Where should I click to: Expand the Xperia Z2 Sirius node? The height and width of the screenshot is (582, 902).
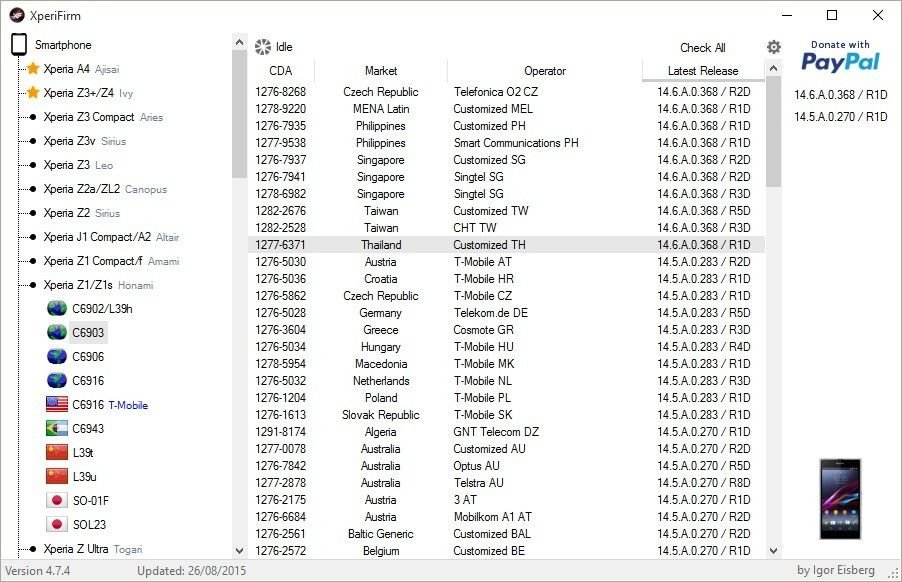(x=33, y=213)
